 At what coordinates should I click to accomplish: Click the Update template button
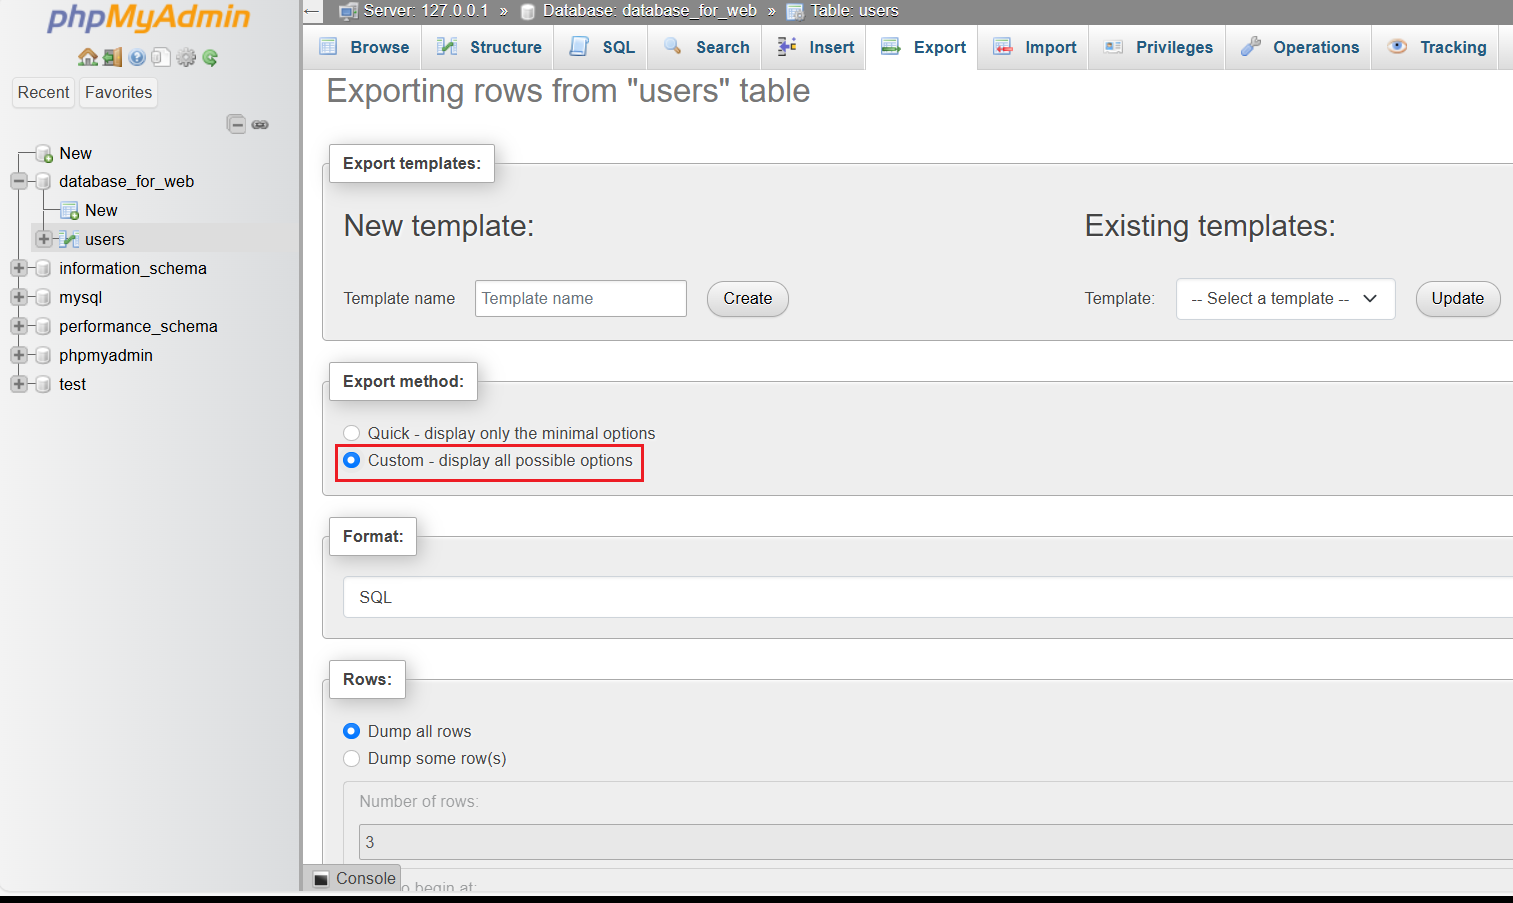coord(1457,299)
